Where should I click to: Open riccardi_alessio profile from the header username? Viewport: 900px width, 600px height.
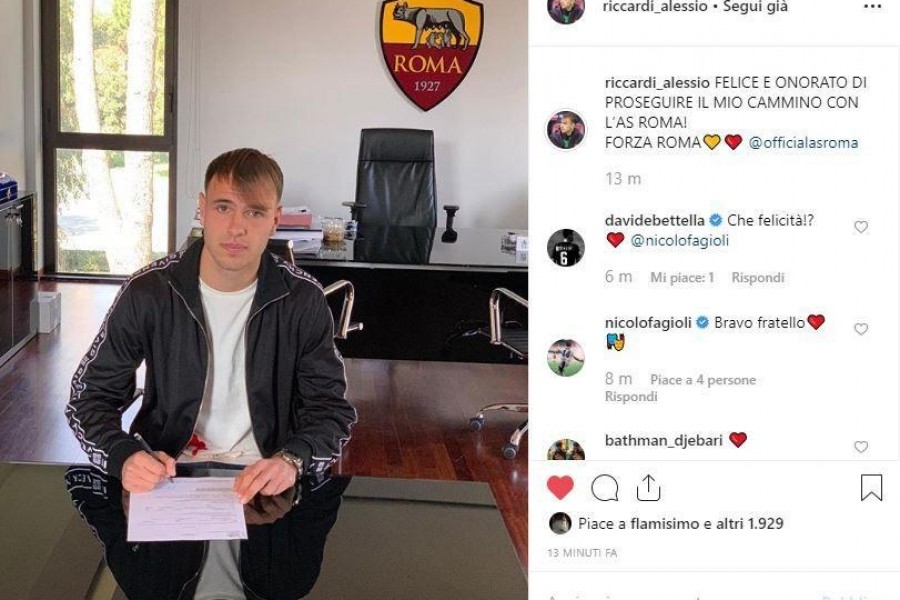pos(655,7)
